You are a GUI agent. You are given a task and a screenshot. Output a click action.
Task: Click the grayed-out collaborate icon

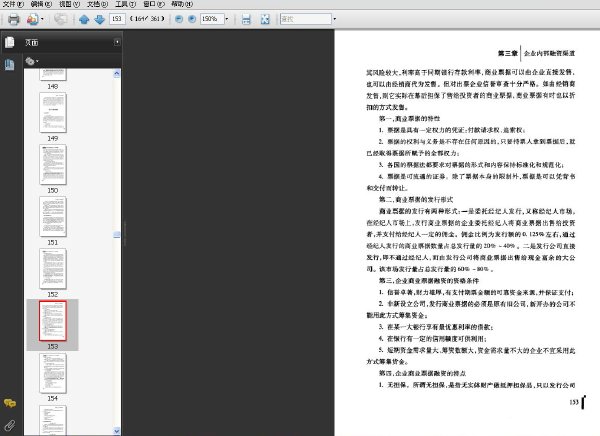pyautogui.click(x=60, y=19)
